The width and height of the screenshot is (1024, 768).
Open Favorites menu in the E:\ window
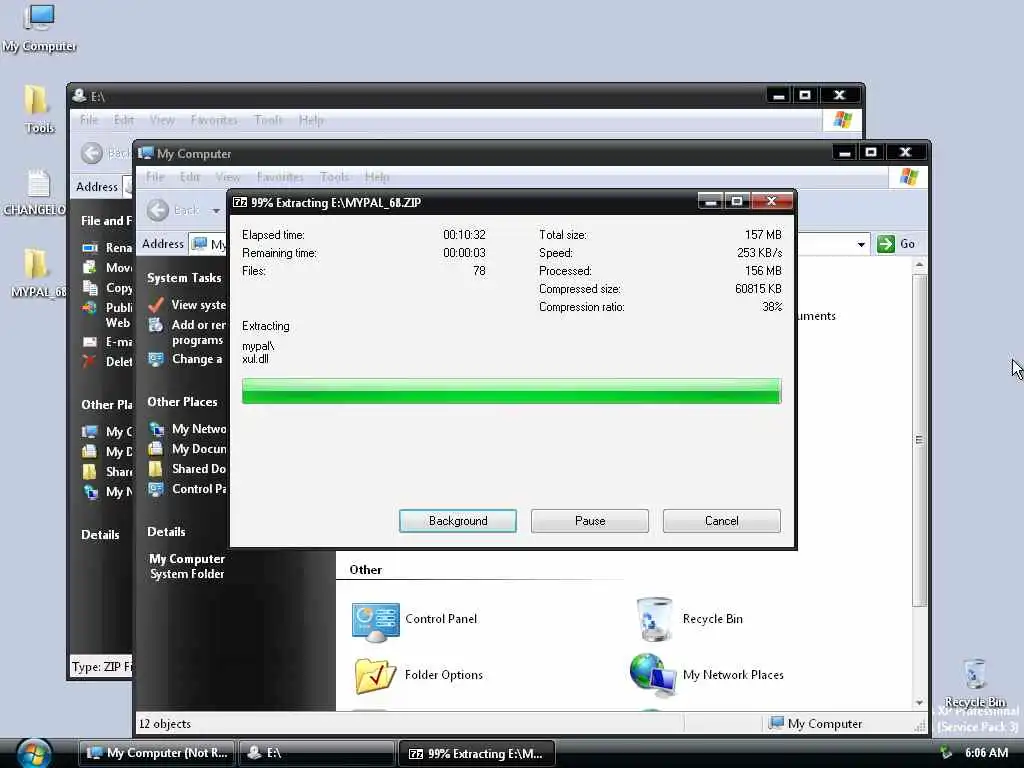coord(214,120)
